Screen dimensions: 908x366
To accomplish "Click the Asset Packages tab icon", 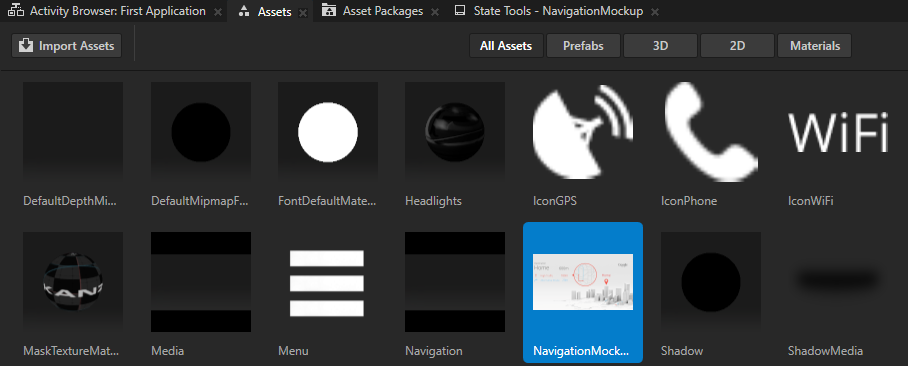I will click(x=329, y=11).
